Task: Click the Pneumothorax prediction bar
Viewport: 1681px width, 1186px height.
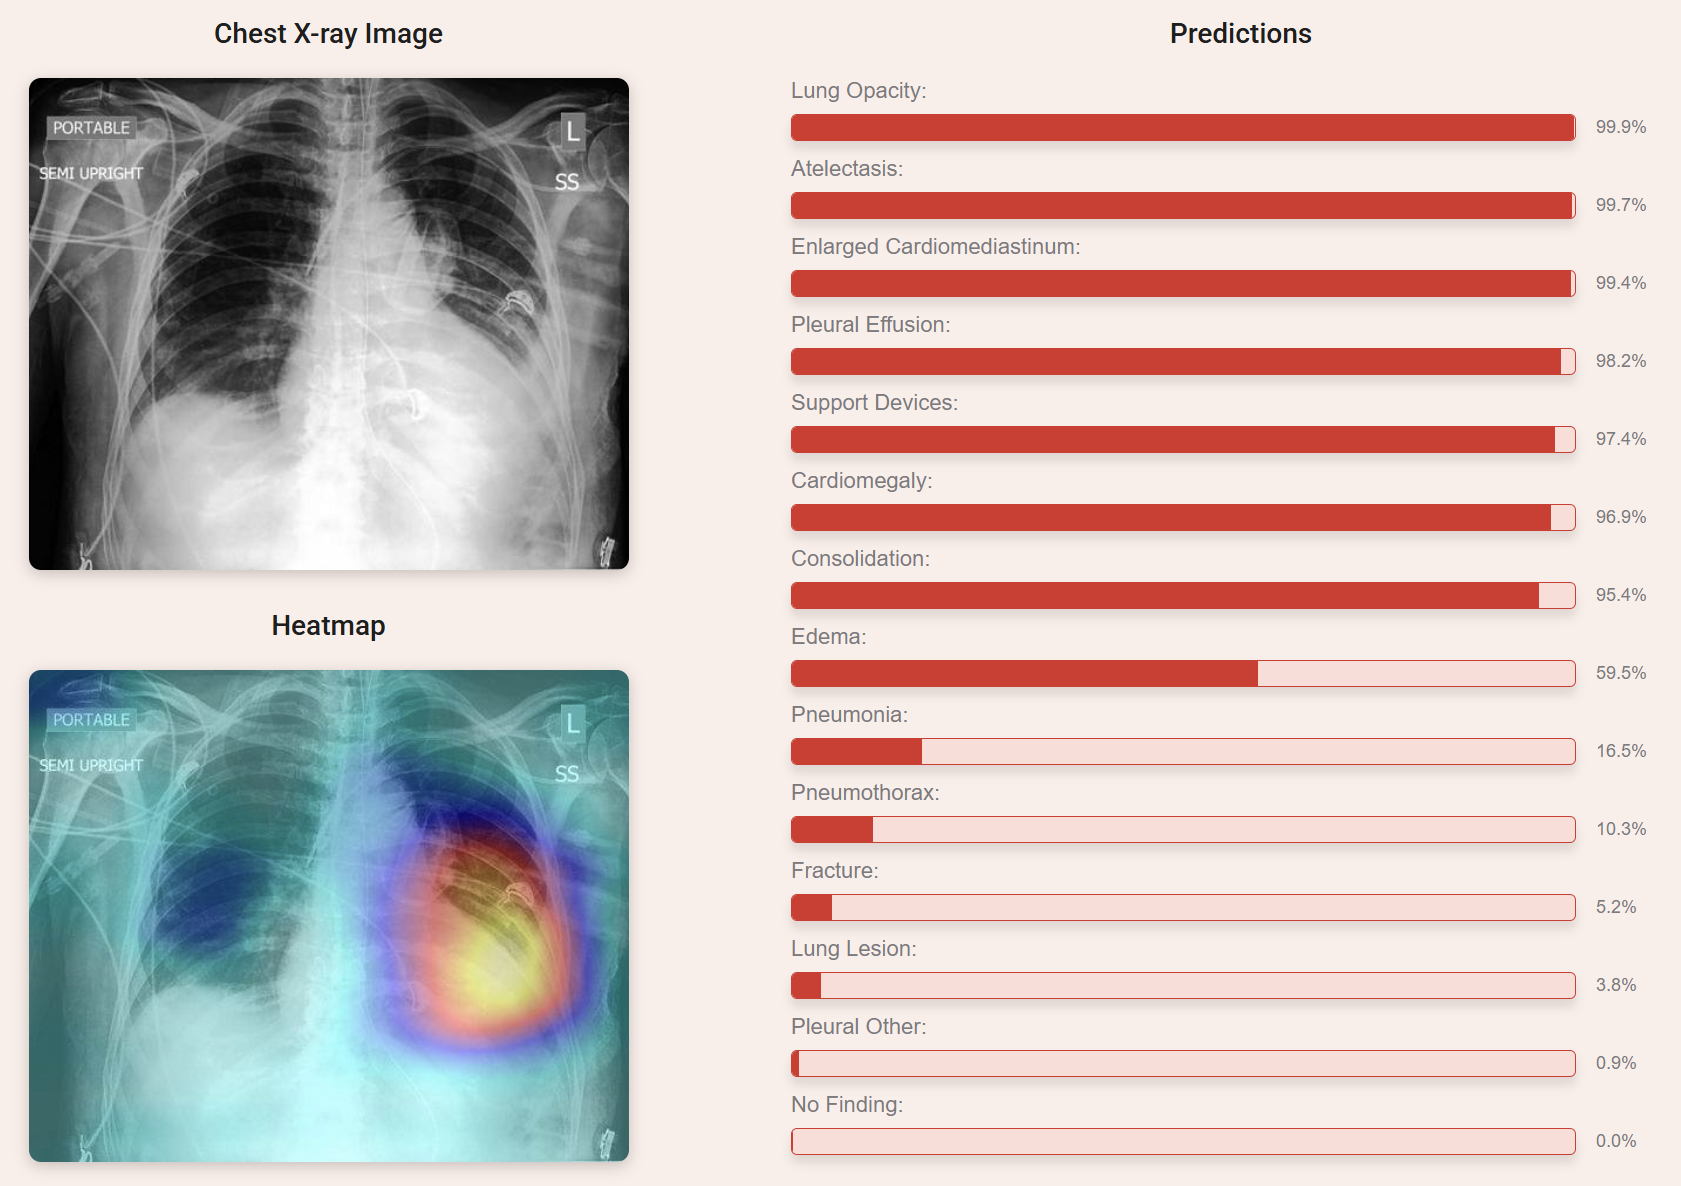Action: coord(1183,829)
